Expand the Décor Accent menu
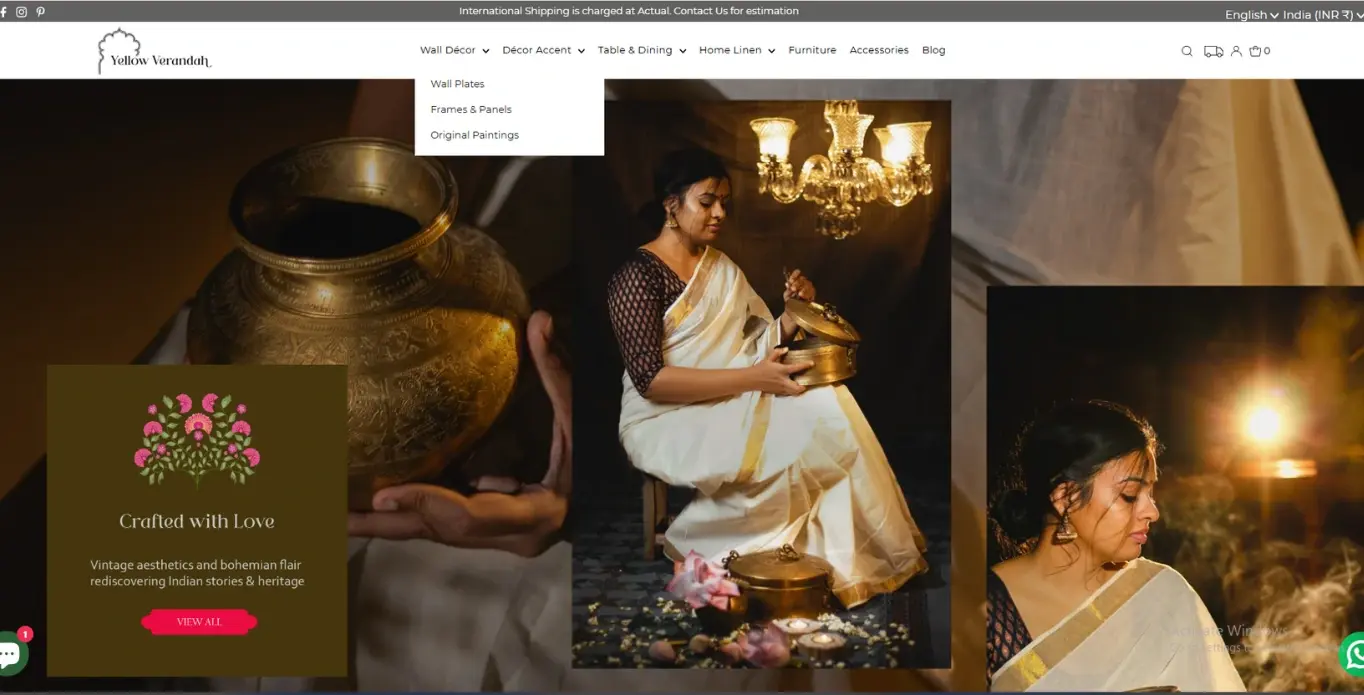 pos(543,50)
